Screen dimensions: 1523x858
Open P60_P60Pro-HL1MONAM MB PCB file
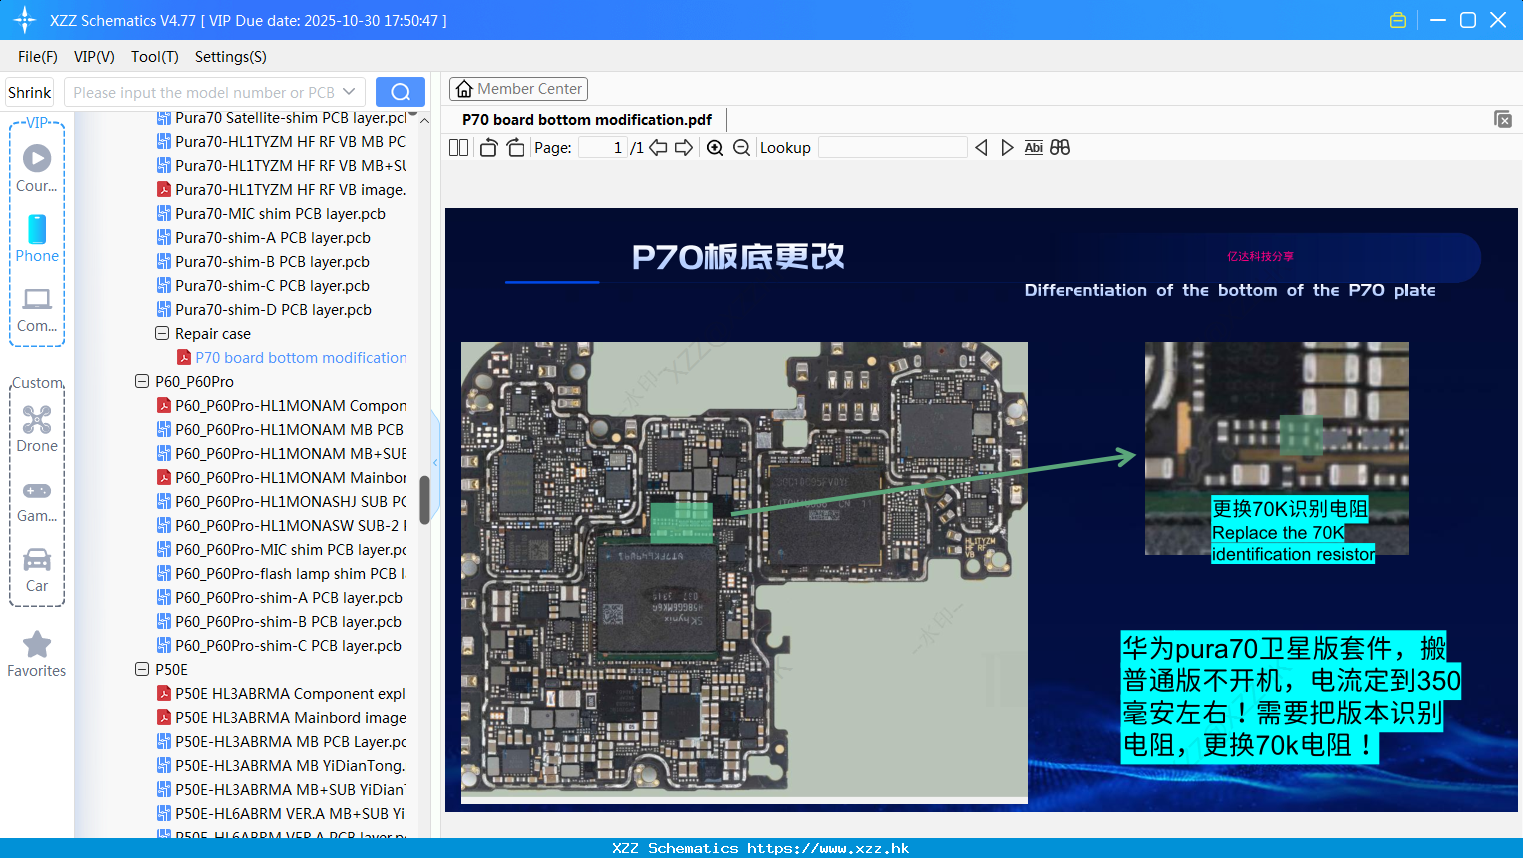pyautogui.click(x=281, y=430)
